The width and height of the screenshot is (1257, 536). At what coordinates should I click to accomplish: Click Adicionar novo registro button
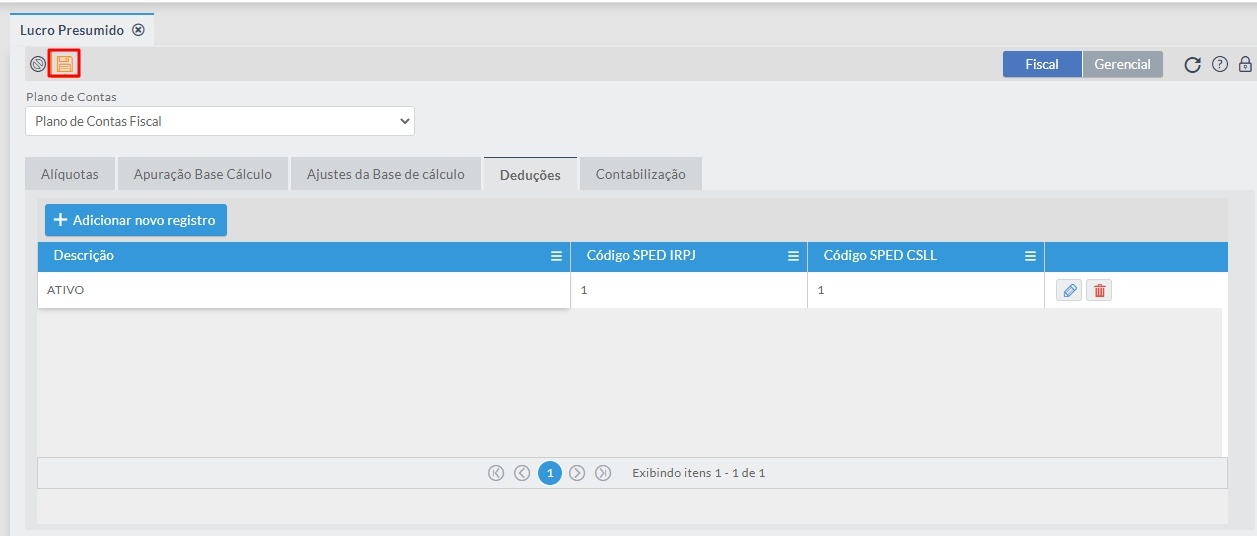click(x=136, y=220)
